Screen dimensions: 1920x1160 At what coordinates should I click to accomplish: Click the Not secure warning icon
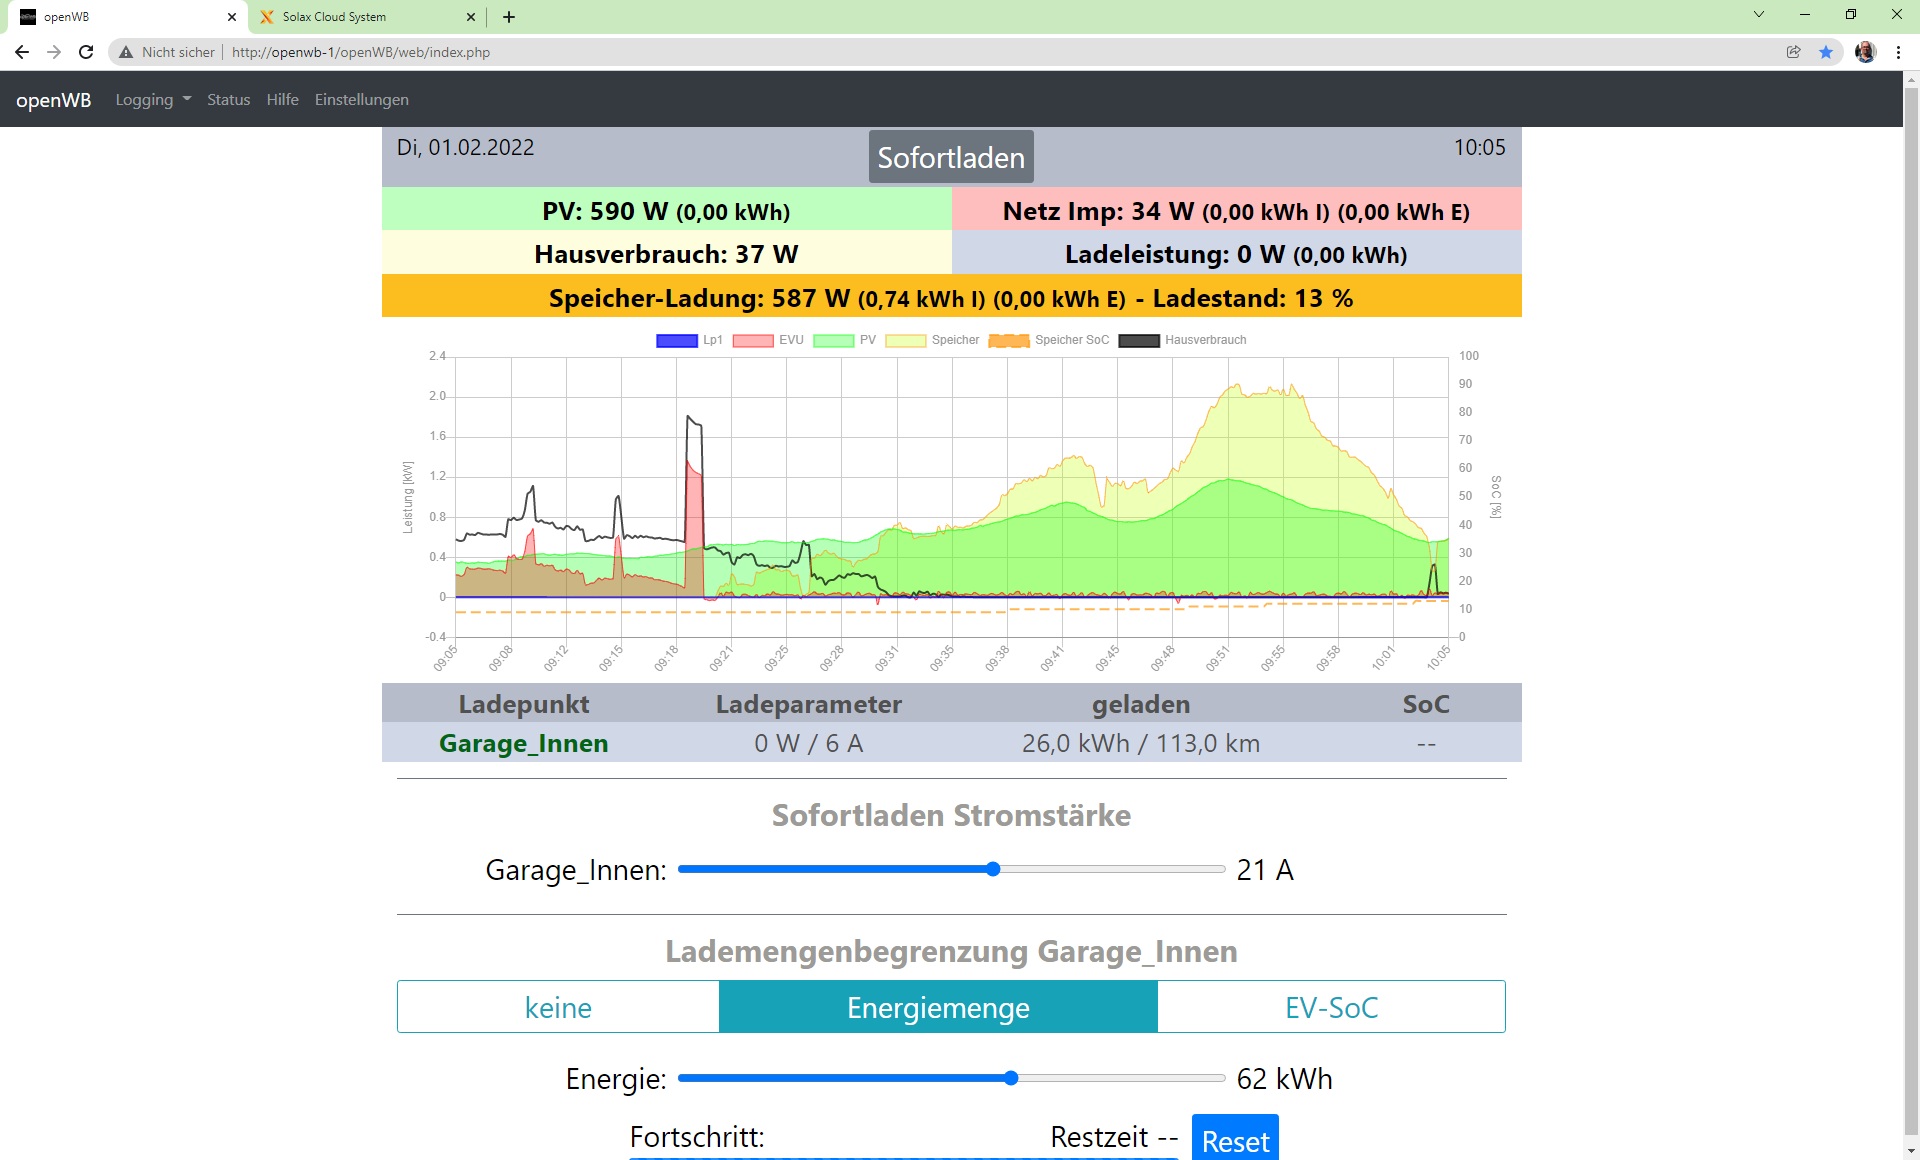126,52
